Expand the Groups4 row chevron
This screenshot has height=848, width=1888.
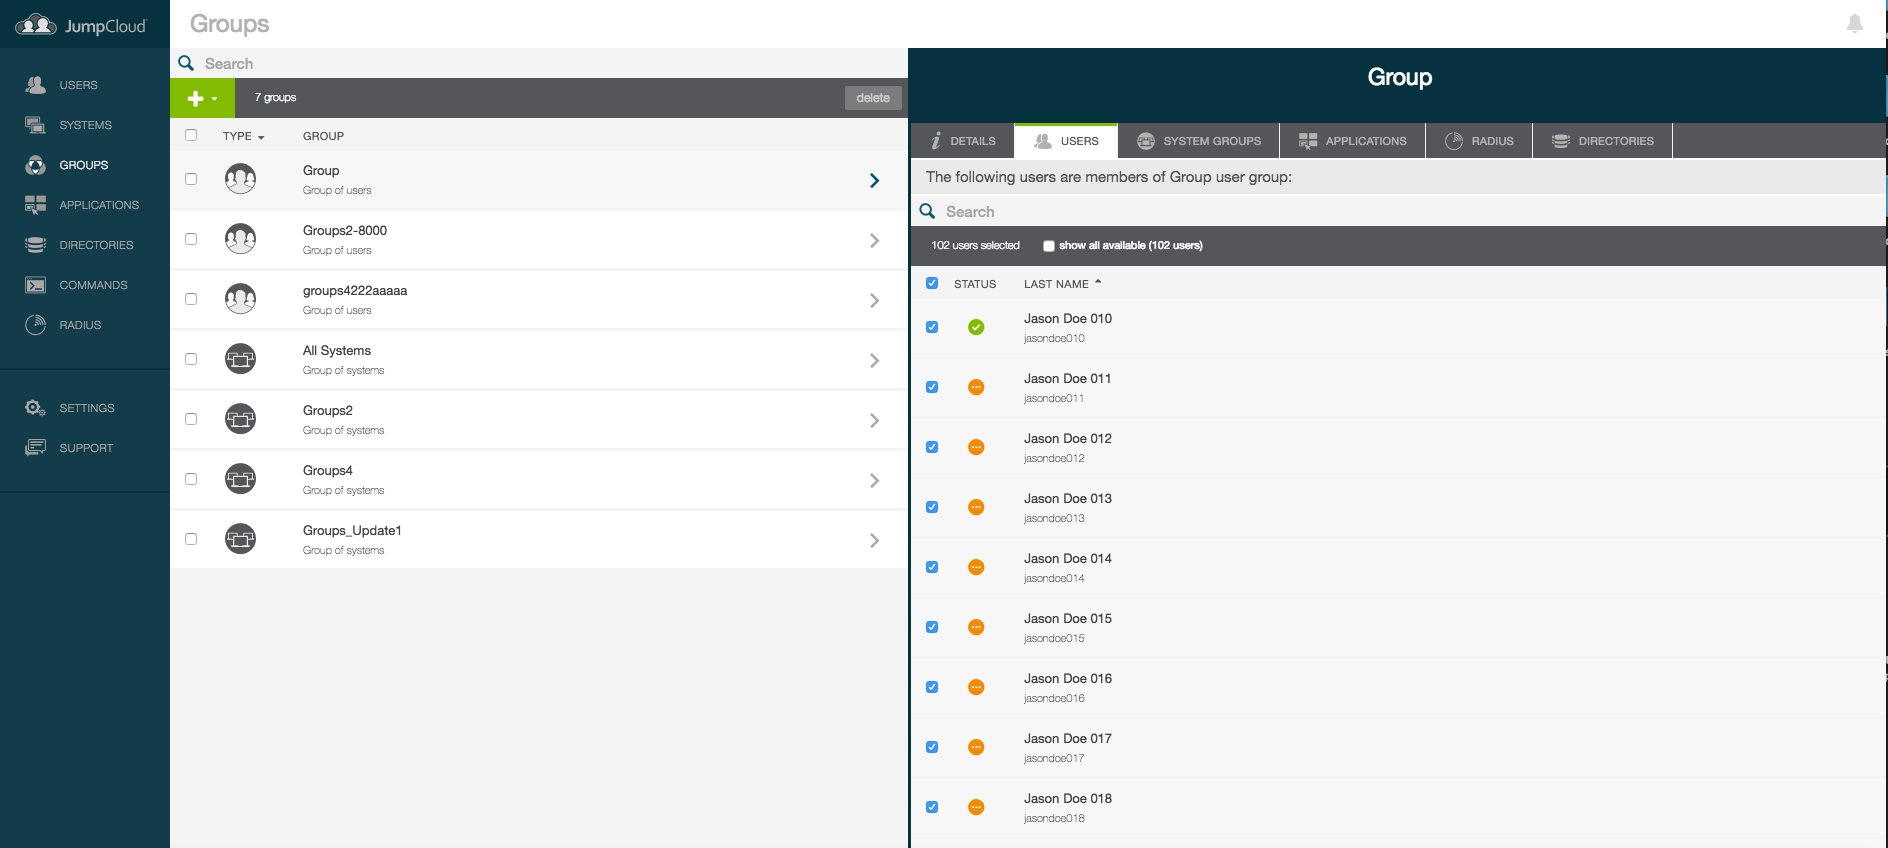pyautogui.click(x=874, y=480)
